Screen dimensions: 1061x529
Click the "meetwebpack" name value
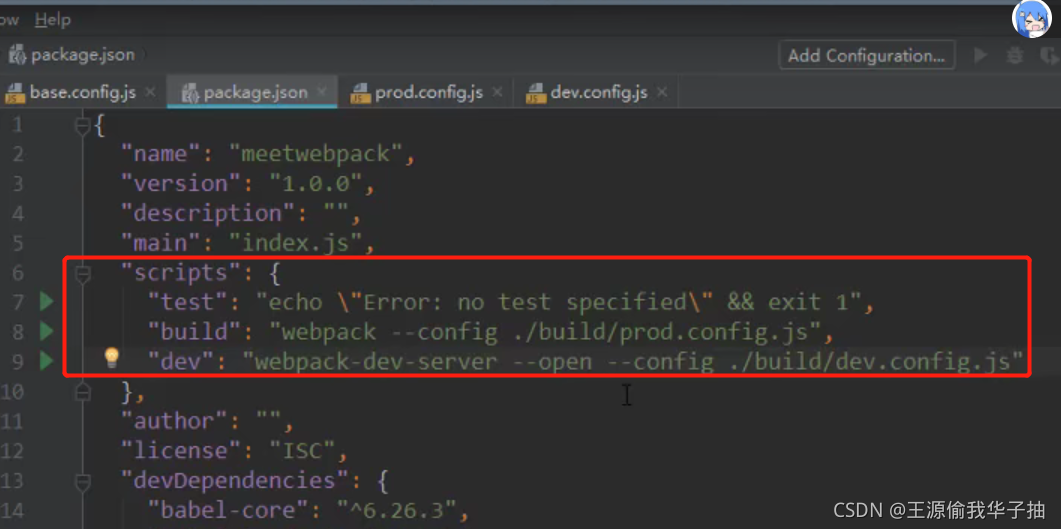coord(317,154)
